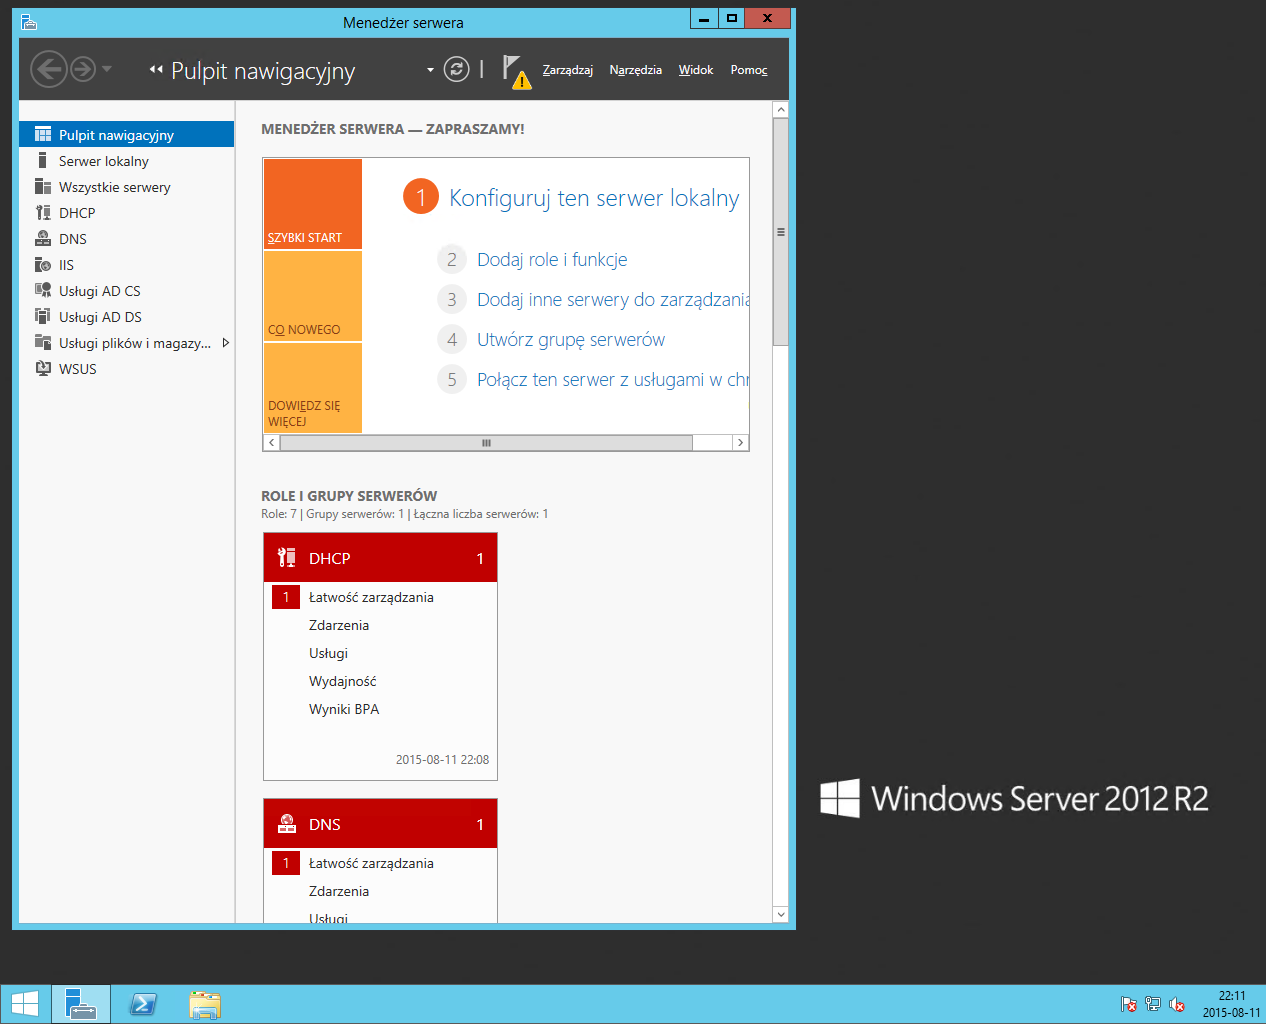Open IIS from the sidebar
This screenshot has height=1024, width=1266.
(x=66, y=265)
